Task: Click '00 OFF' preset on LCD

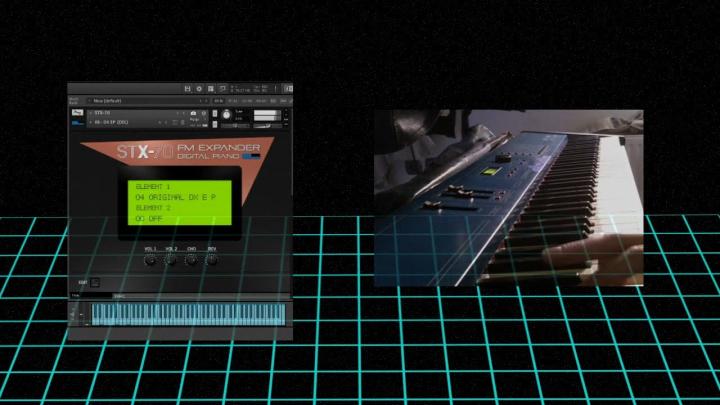Action: click(149, 219)
